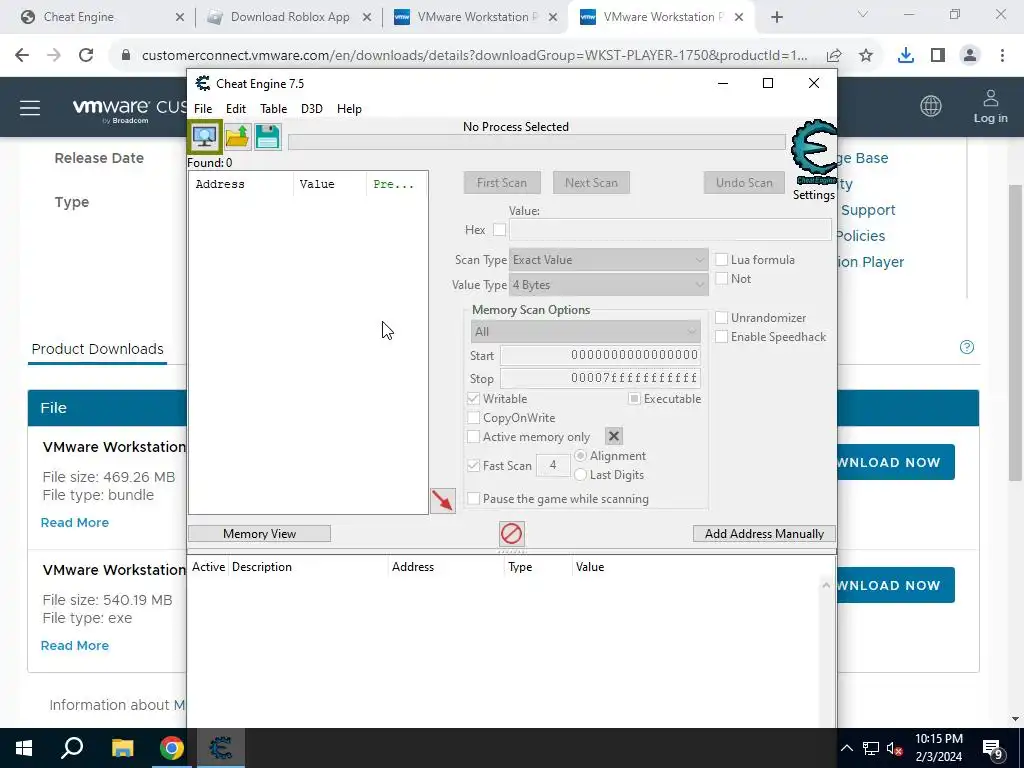Toggle the Writable checkbox
The image size is (1024, 768).
click(473, 398)
